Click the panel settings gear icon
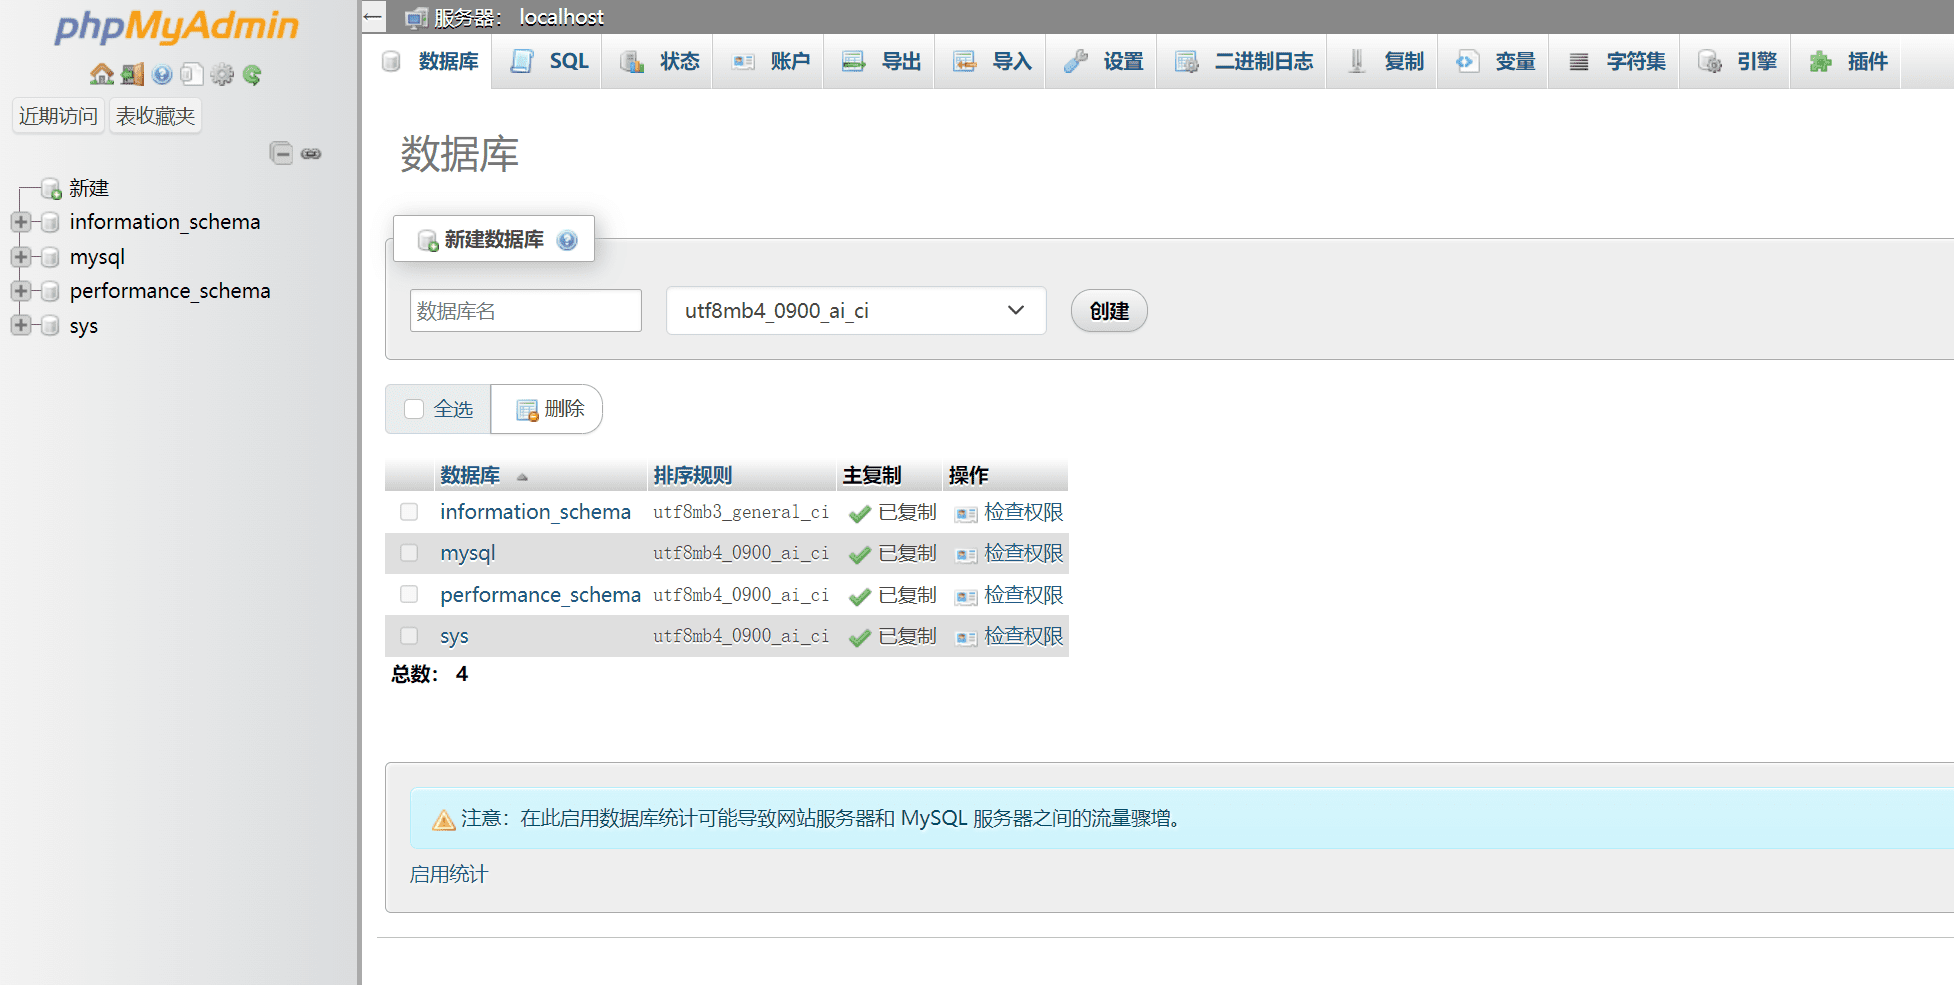This screenshot has height=985, width=1954. 222,74
